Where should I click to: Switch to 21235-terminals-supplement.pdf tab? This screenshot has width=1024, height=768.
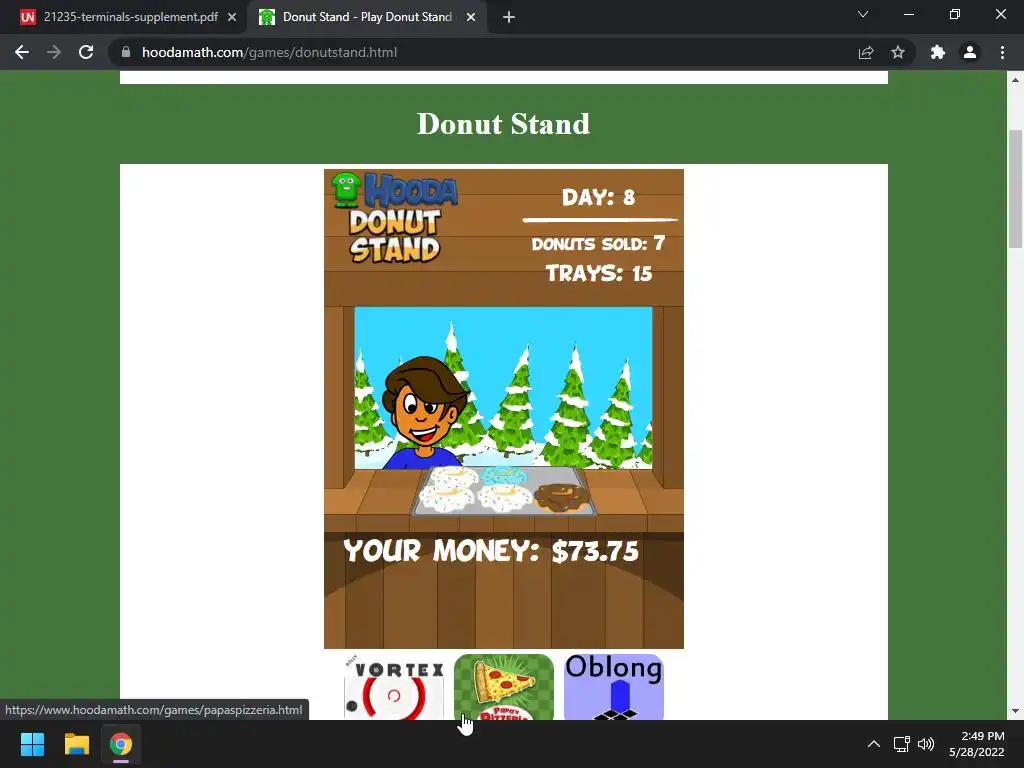124,17
